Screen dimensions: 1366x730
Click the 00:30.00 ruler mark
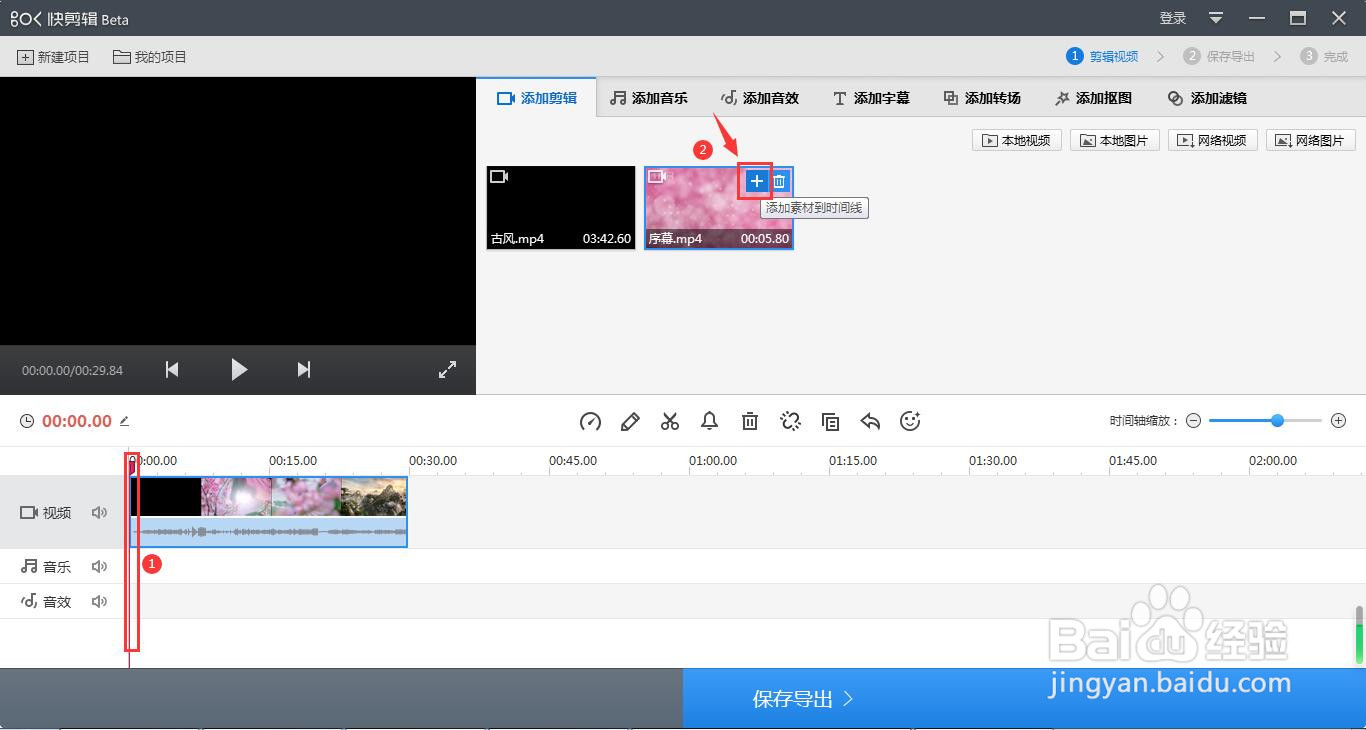tap(433, 461)
